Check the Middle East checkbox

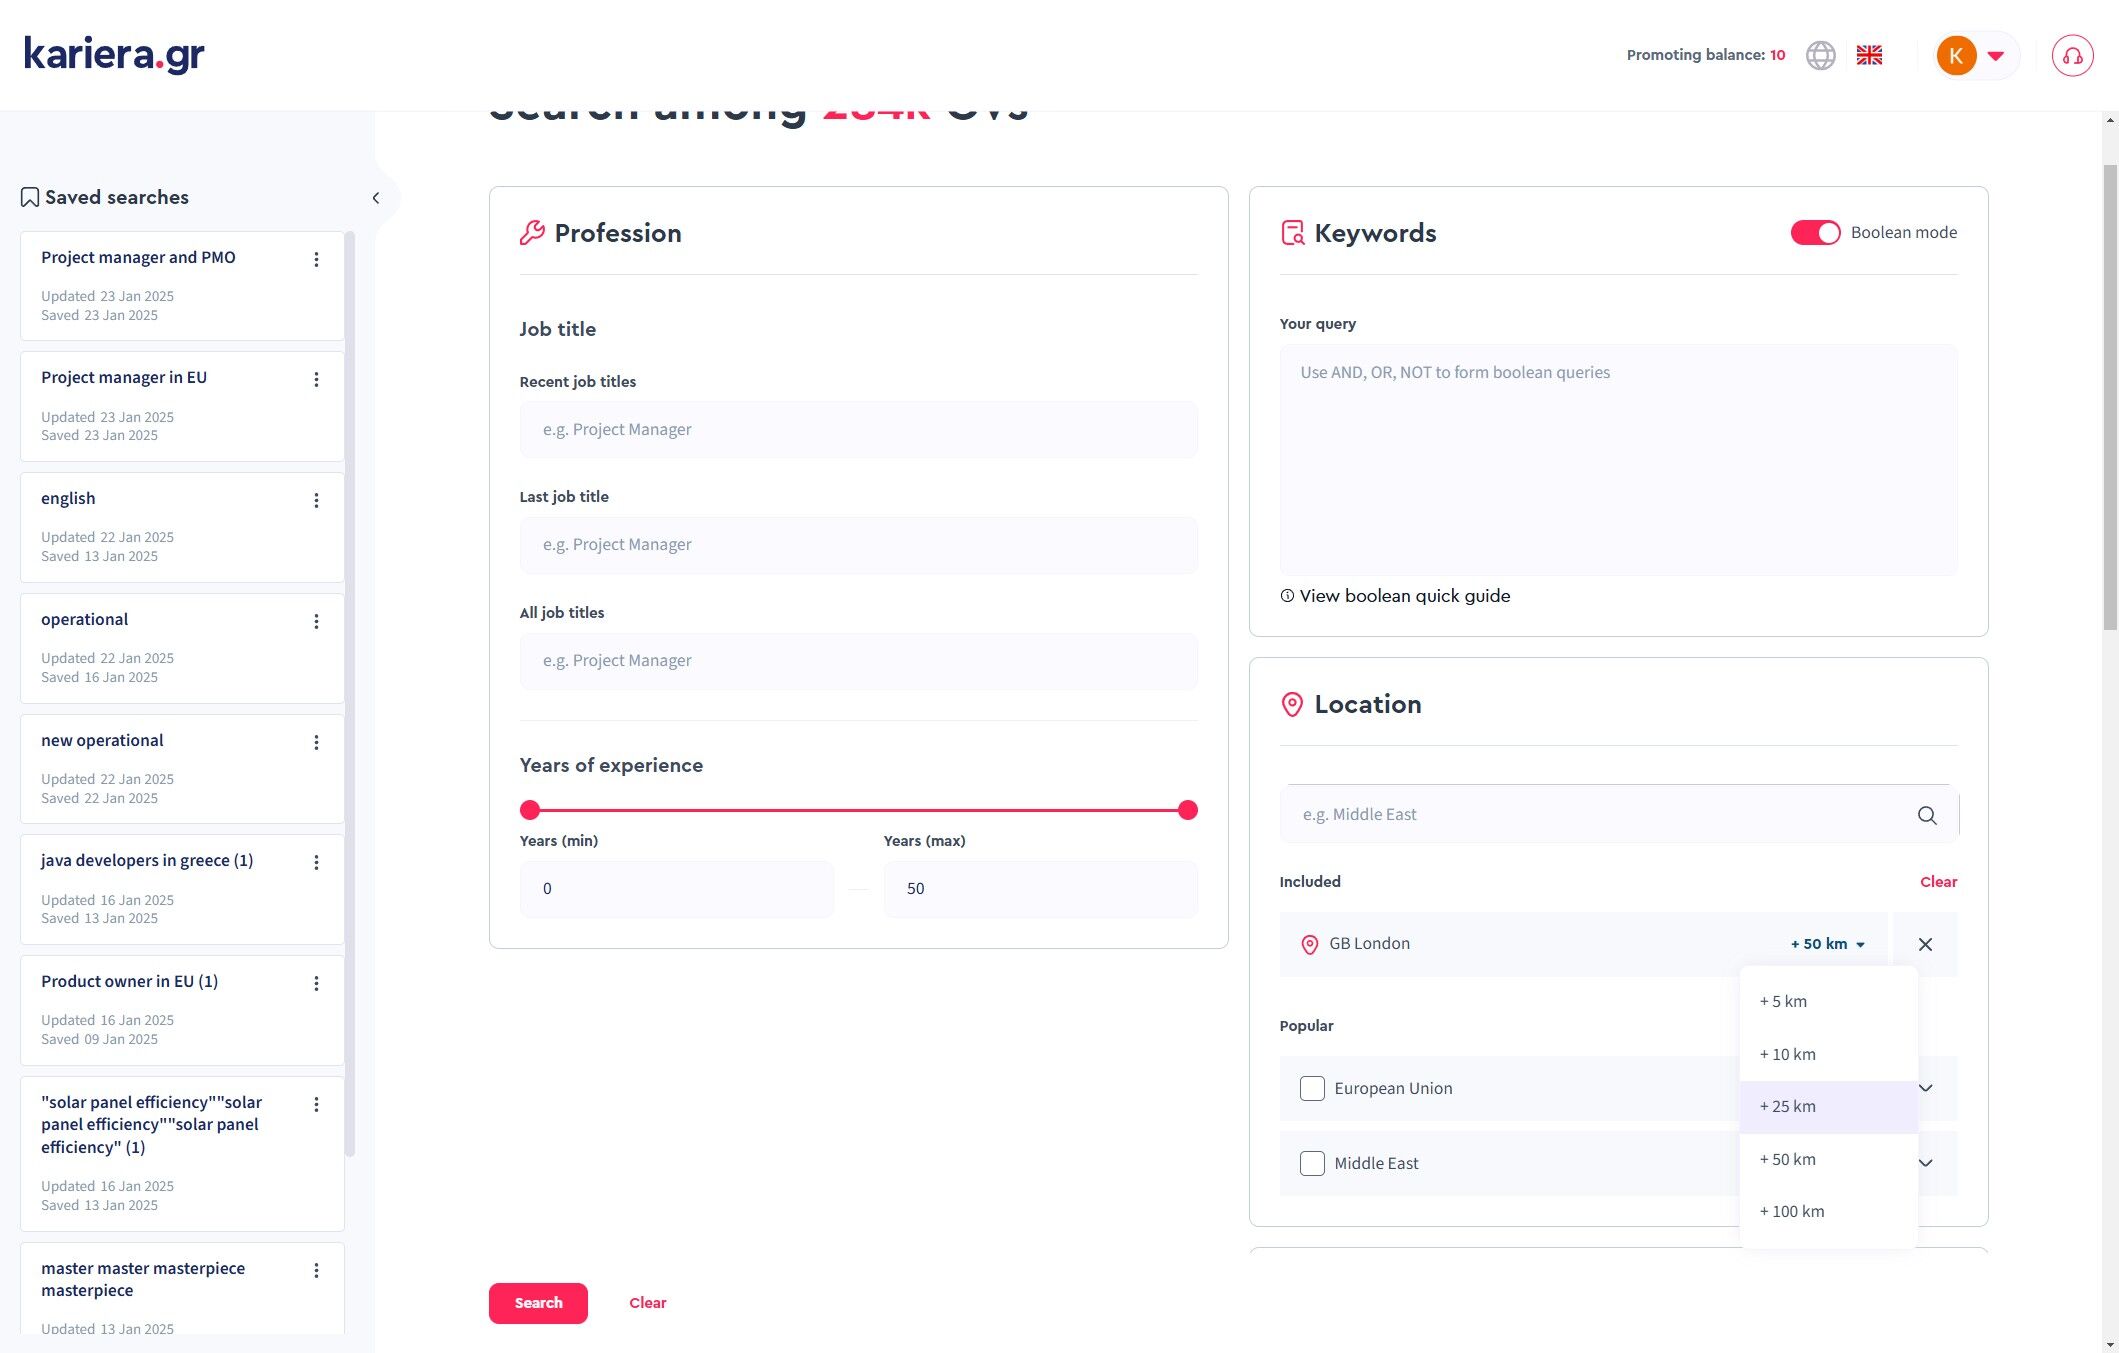pos(1311,1163)
